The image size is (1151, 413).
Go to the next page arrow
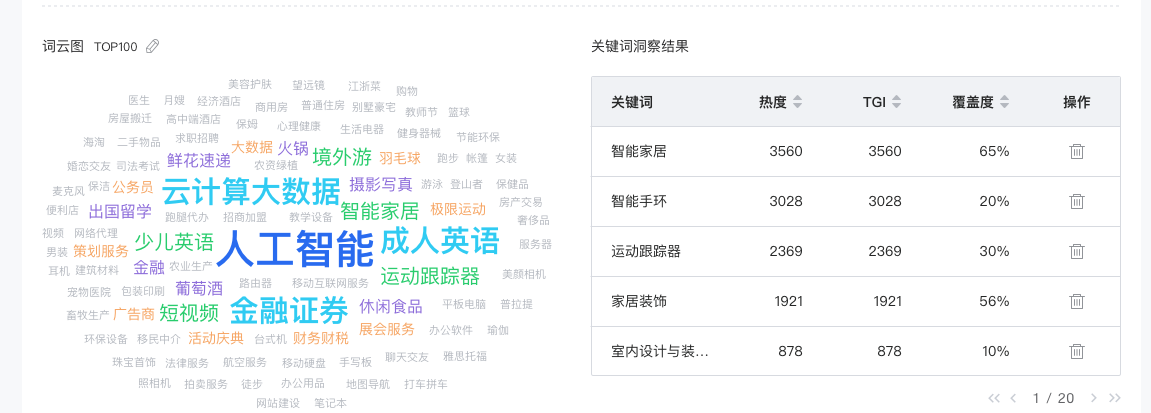pos(1093,398)
